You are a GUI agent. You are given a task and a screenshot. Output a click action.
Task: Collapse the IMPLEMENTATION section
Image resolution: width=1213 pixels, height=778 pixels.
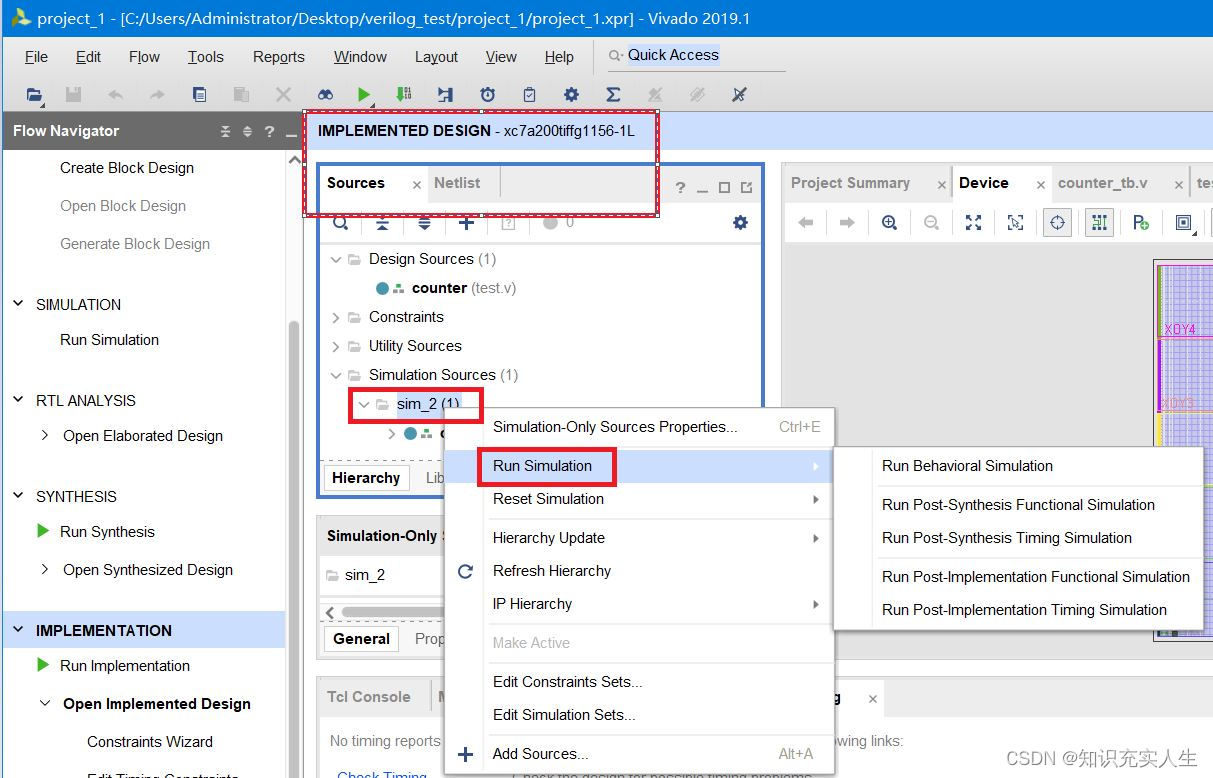tap(18, 630)
